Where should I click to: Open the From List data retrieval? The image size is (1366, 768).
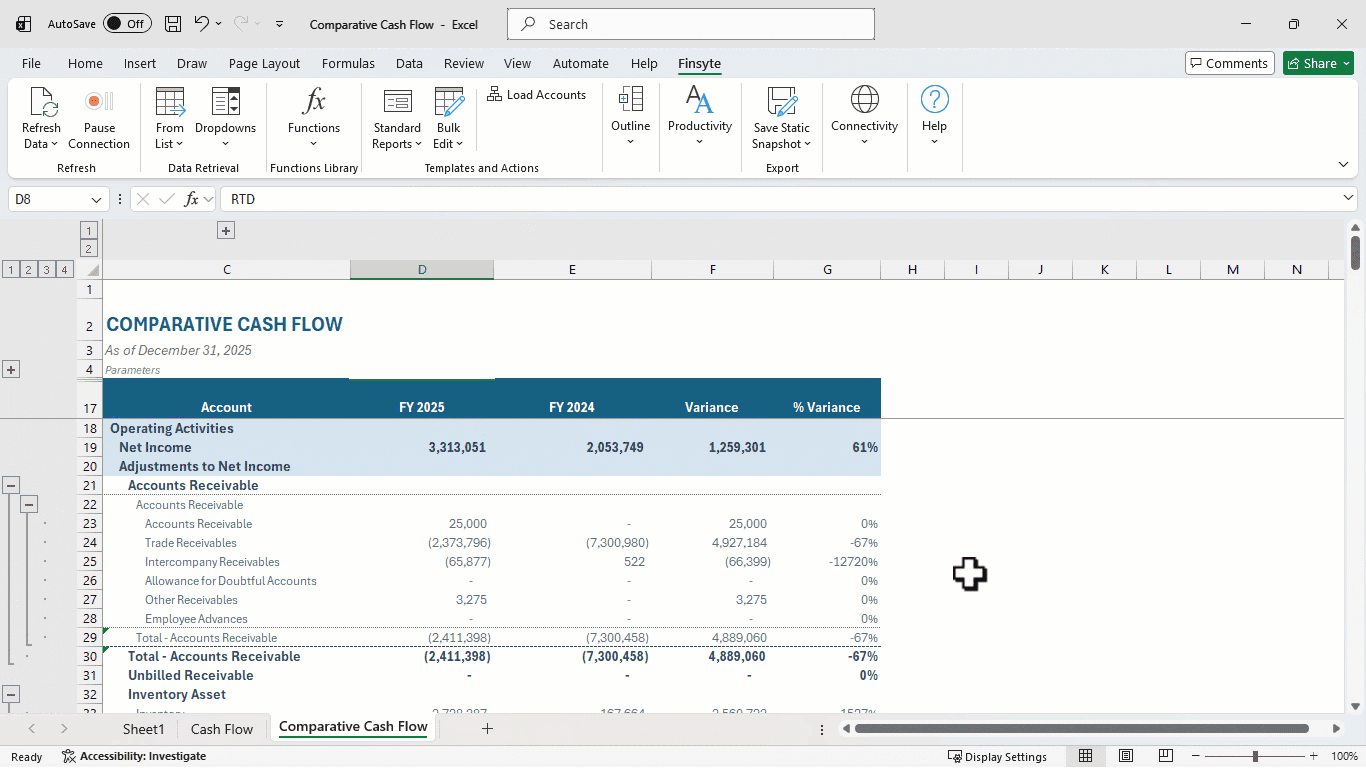[x=170, y=118]
